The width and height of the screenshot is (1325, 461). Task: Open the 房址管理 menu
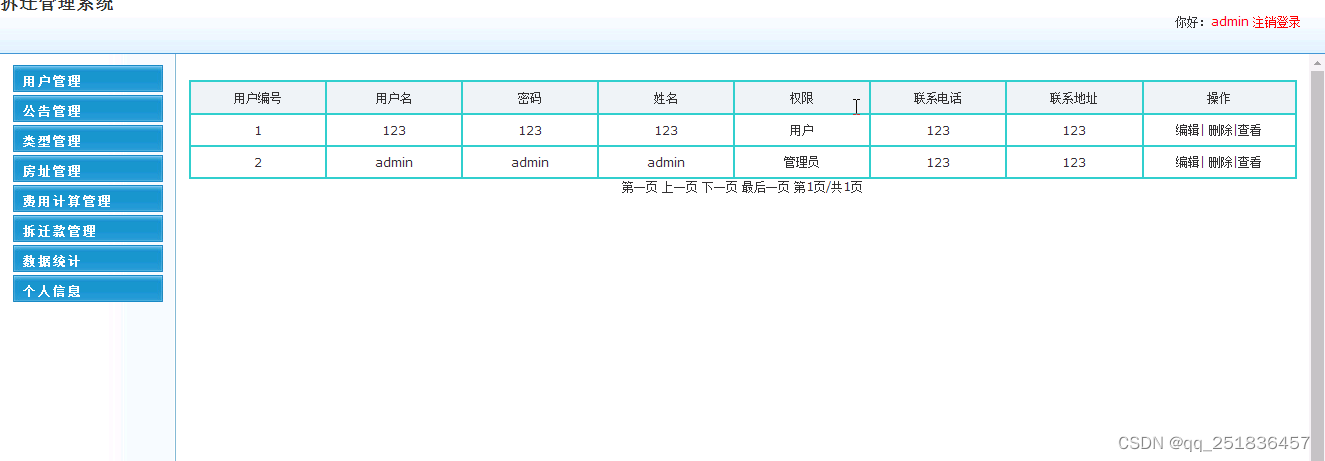click(88, 171)
